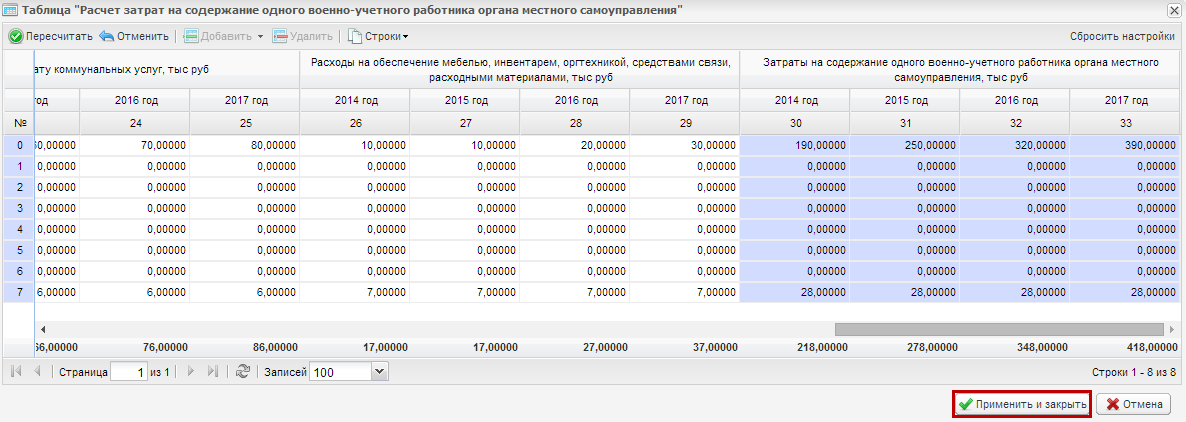Click Применить и закрыть button
This screenshot has width=1186, height=422.
1022,405
